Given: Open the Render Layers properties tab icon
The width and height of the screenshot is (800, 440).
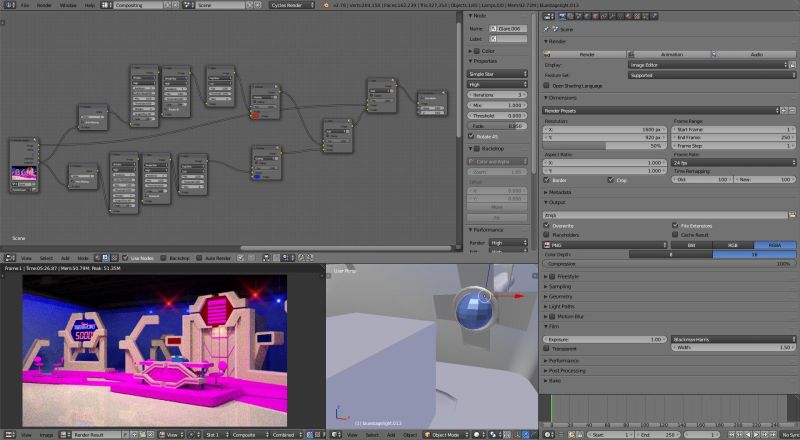Looking at the screenshot, I should coord(570,16).
